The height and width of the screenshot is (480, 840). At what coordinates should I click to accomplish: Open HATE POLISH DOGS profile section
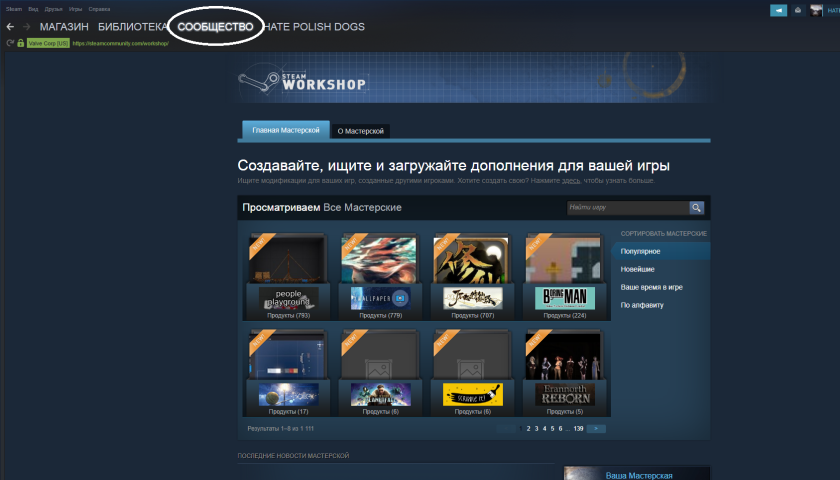click(x=313, y=27)
